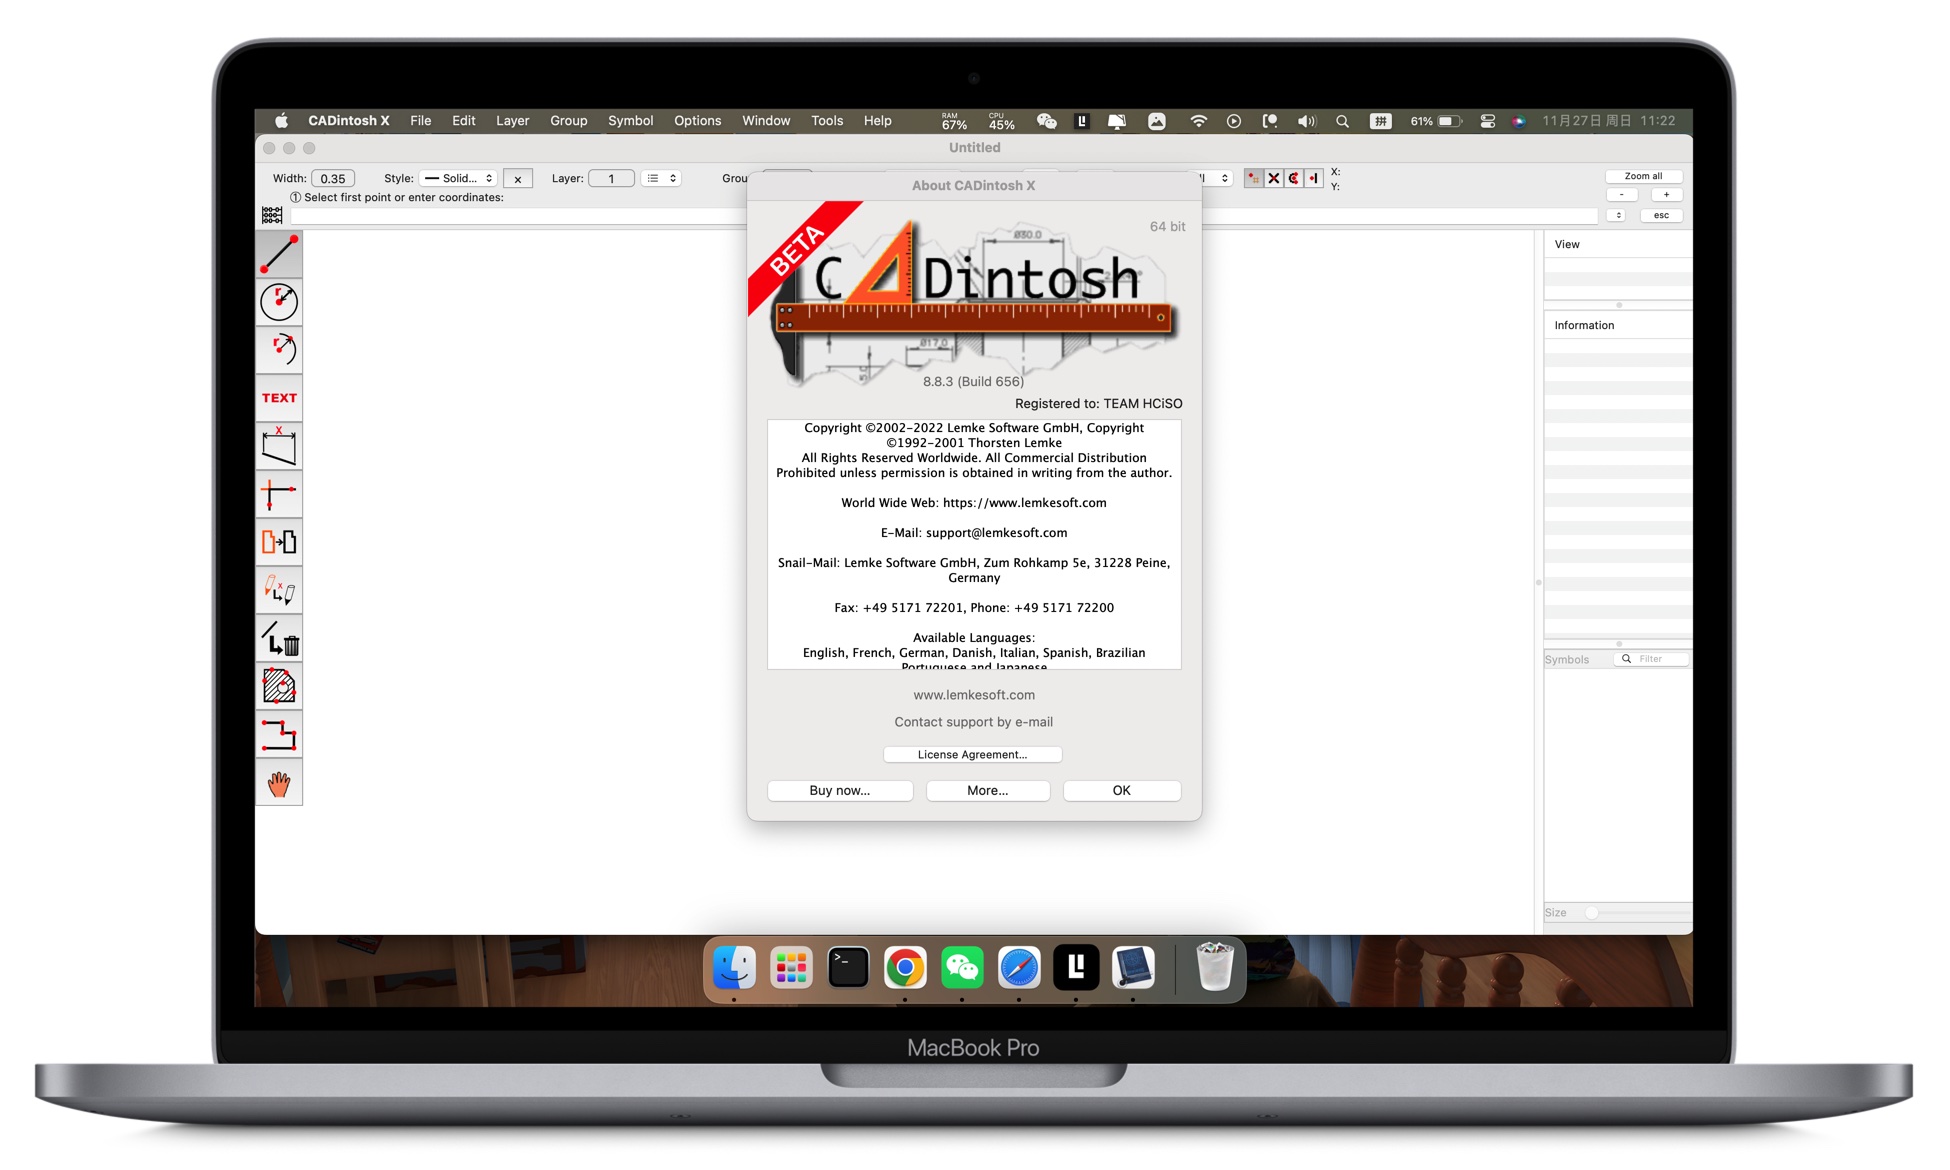Select the Trim/extend line tool
1950x1170 pixels.
(279, 494)
